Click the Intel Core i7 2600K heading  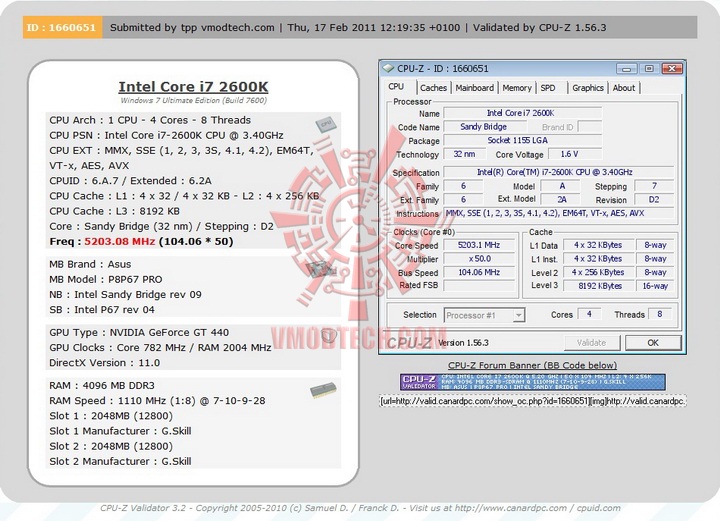(x=193, y=87)
